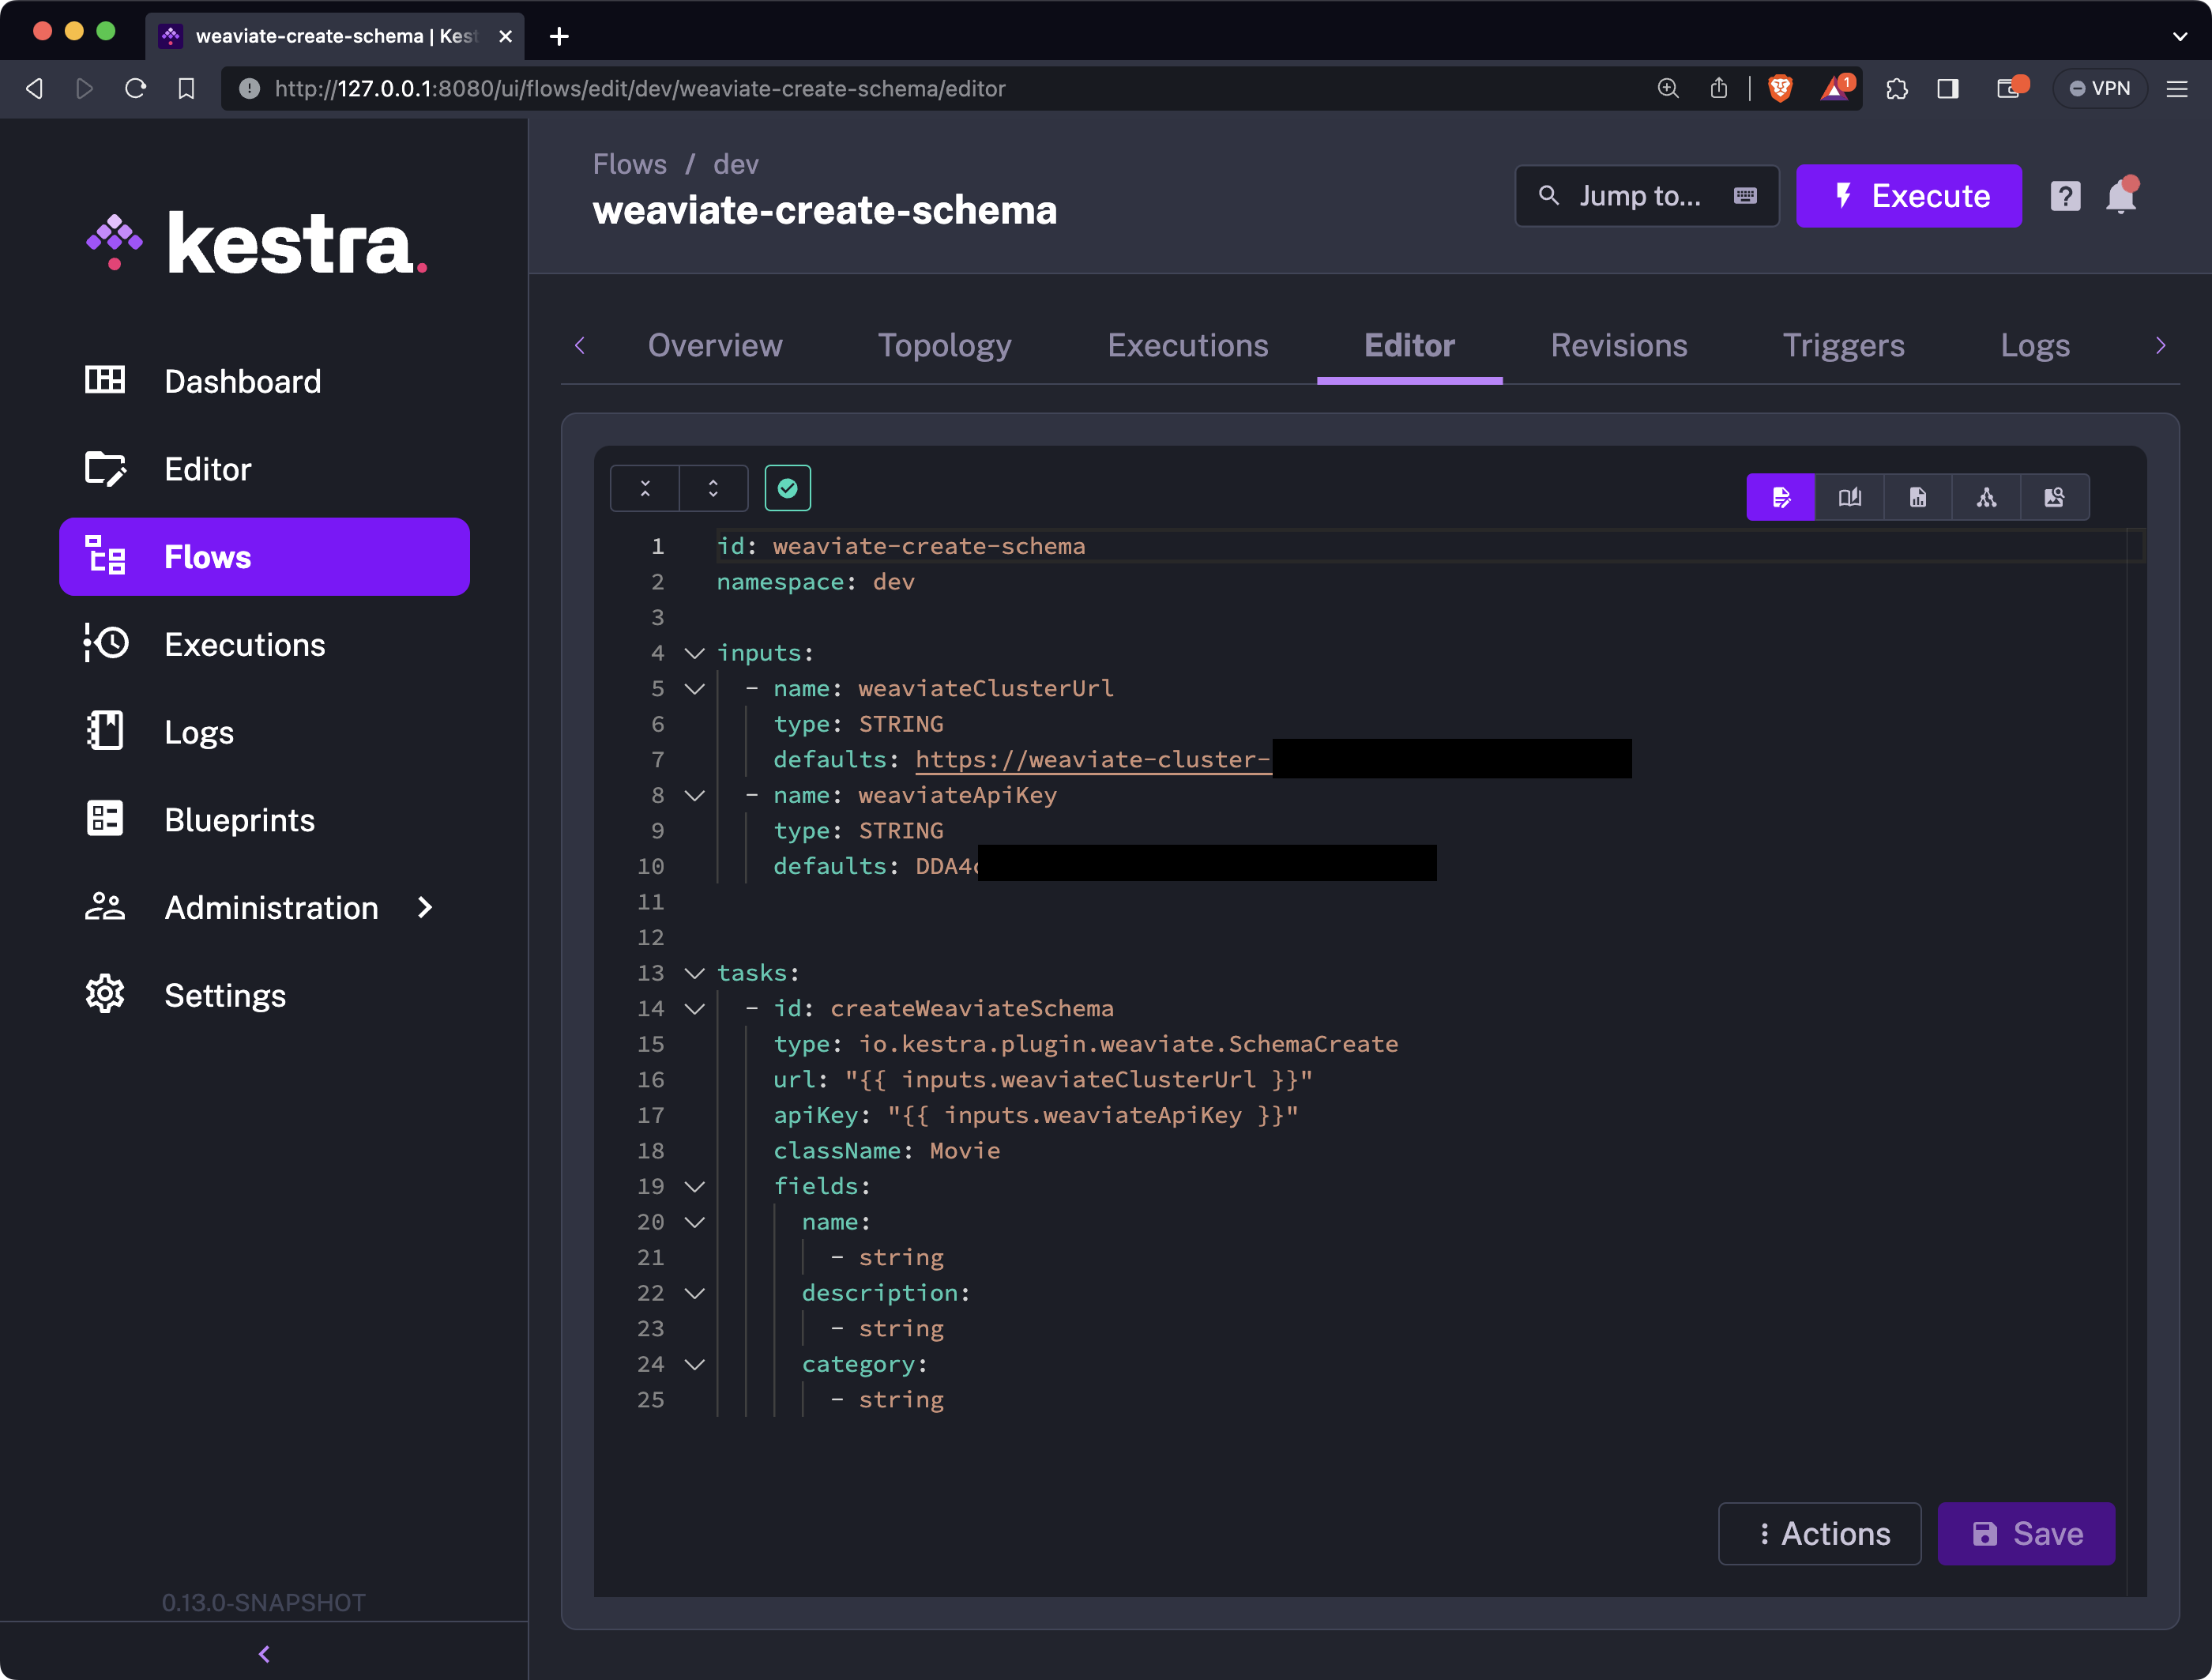Screen dimensions: 2212x1680
Task: Click the dev namespace breadcrumb
Action: tap(736, 164)
